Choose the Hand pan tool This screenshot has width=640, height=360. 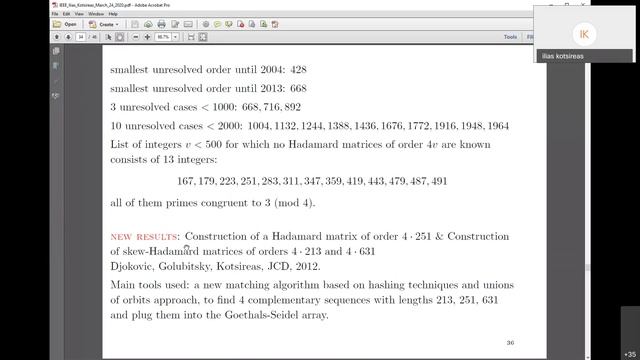coord(120,37)
